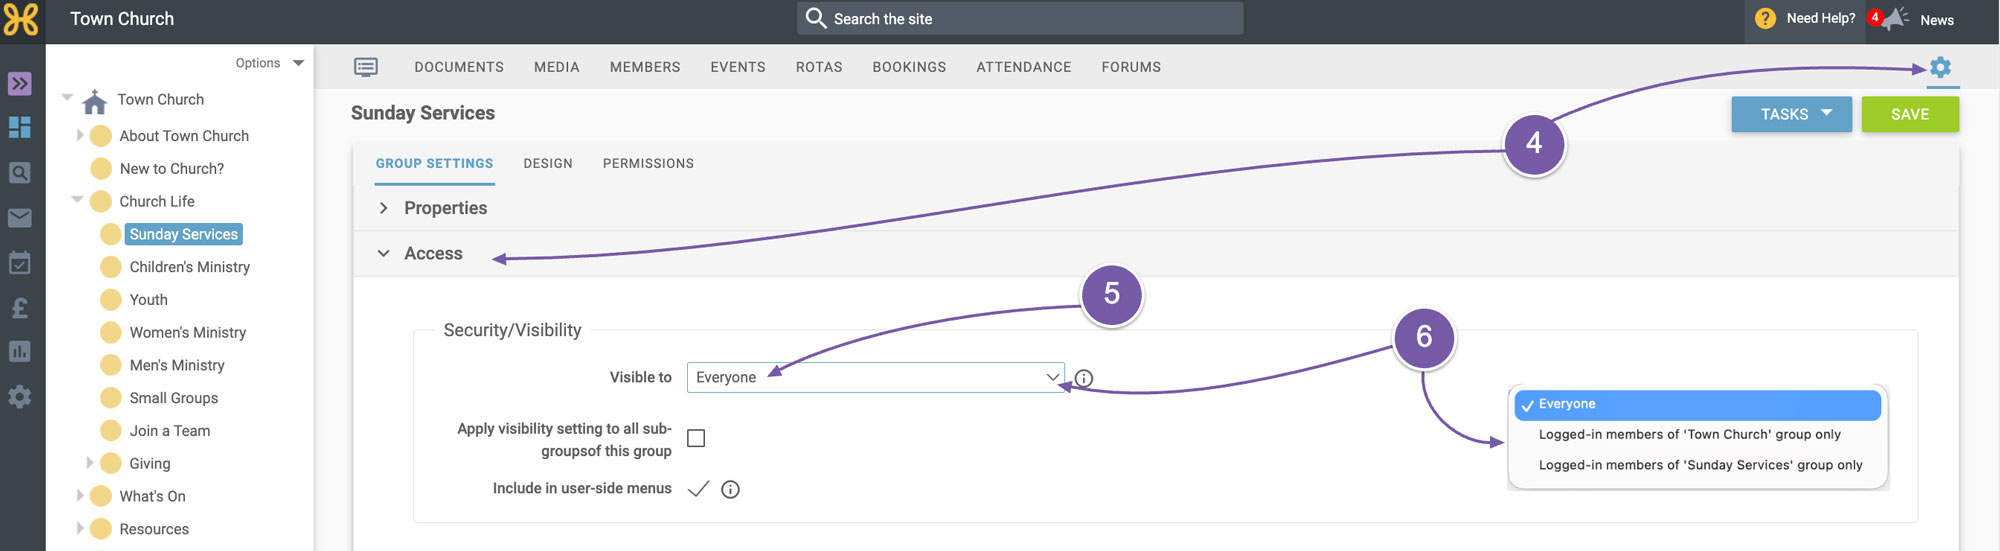Open the Tasks dropdown button
The image size is (2000, 551).
pyautogui.click(x=1791, y=114)
